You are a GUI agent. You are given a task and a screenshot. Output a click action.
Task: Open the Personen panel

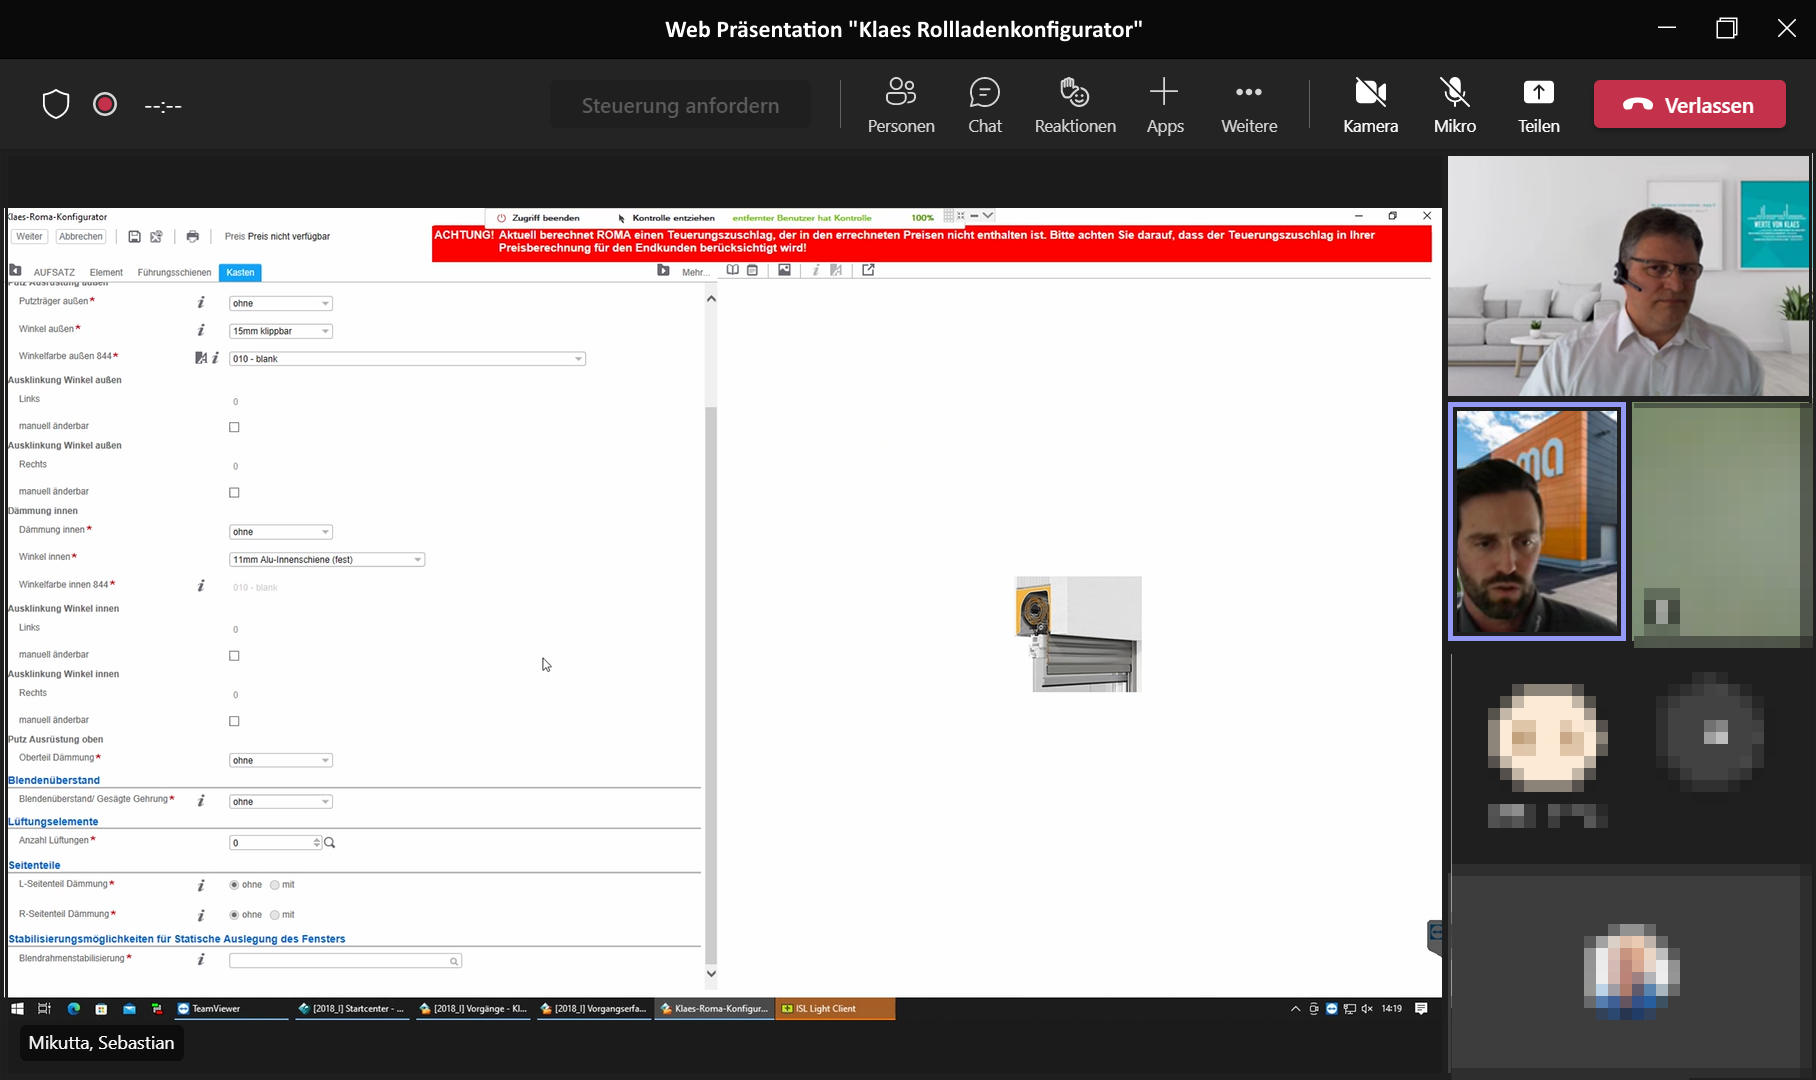[901, 105]
